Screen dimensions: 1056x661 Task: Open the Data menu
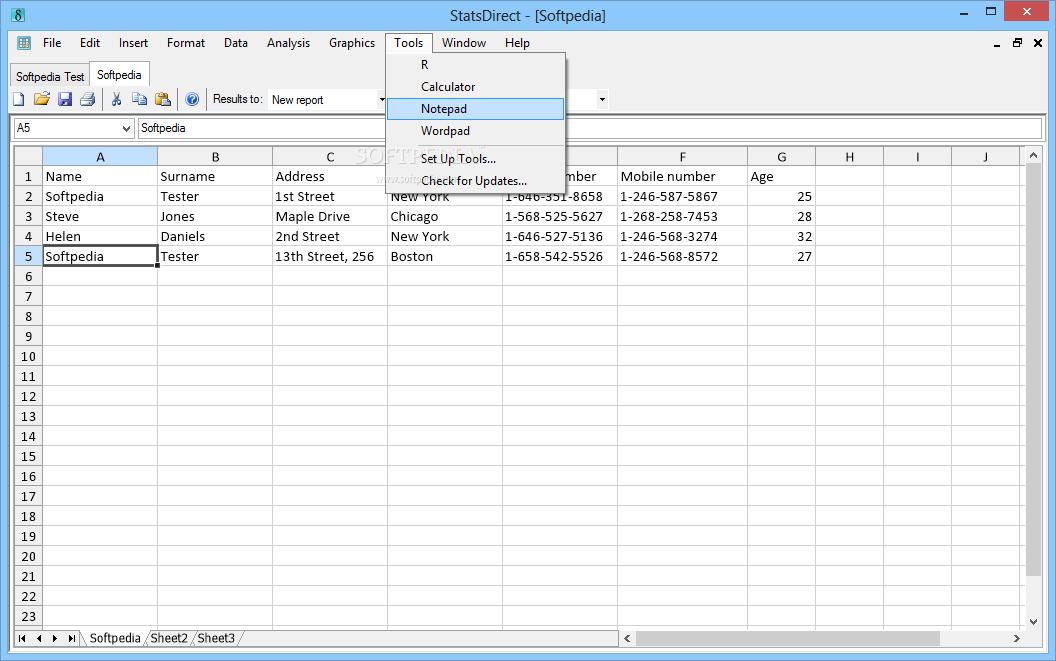(236, 43)
